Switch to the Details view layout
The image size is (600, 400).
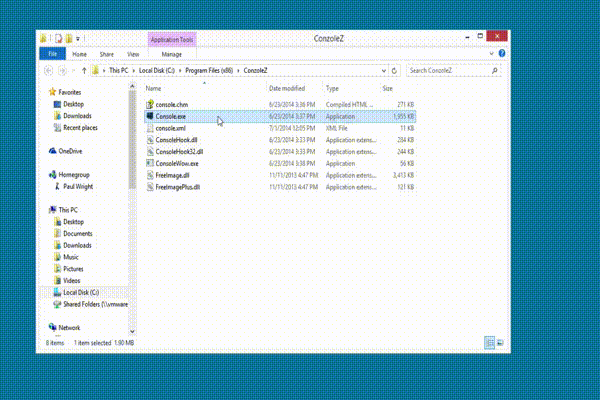click(489, 343)
